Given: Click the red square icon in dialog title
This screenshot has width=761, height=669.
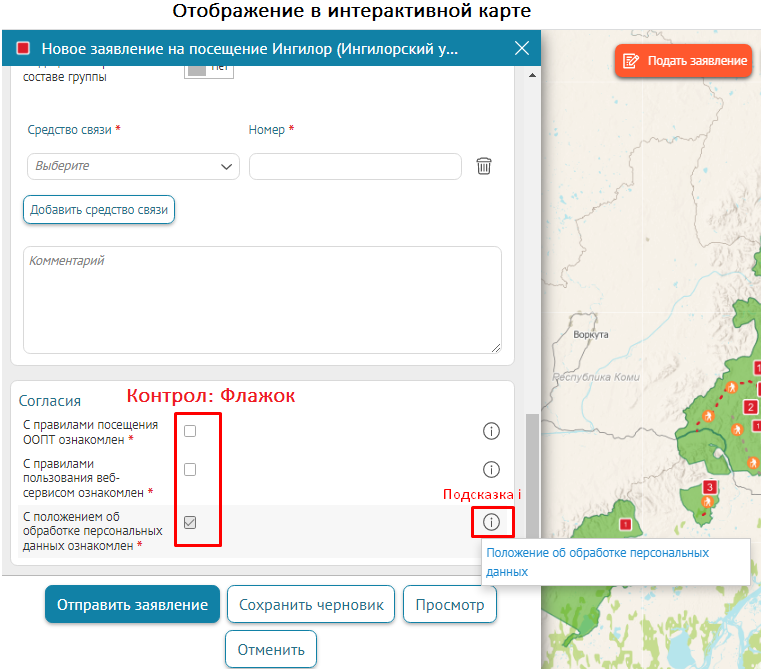Looking at the screenshot, I should pyautogui.click(x=23, y=48).
